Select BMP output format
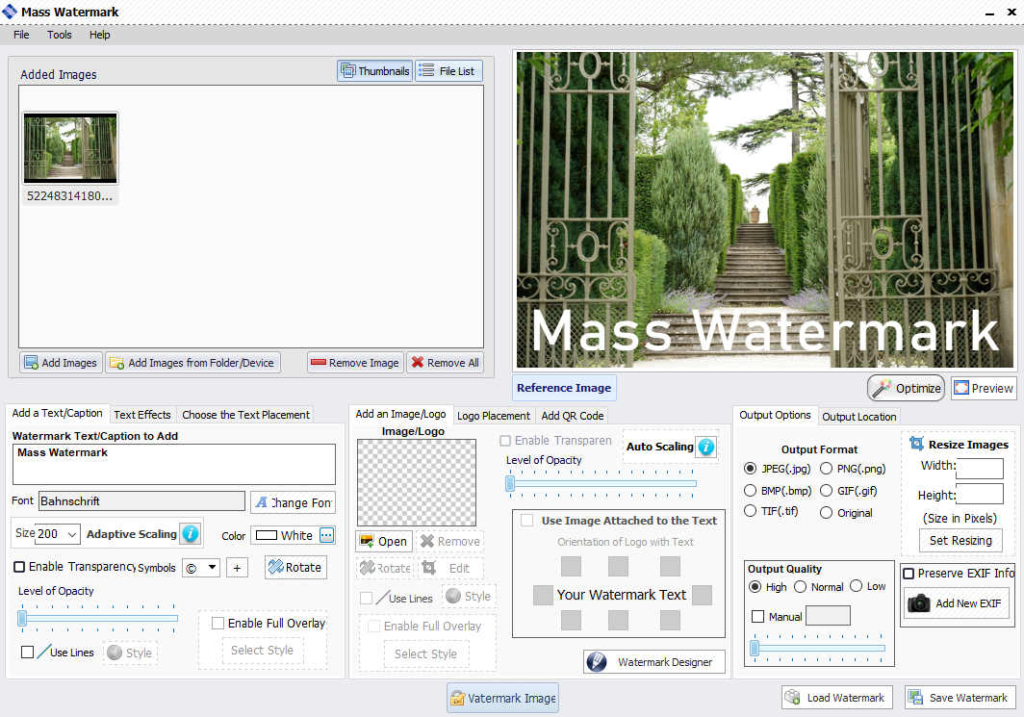Viewport: 1024px width, 717px height. click(x=750, y=490)
